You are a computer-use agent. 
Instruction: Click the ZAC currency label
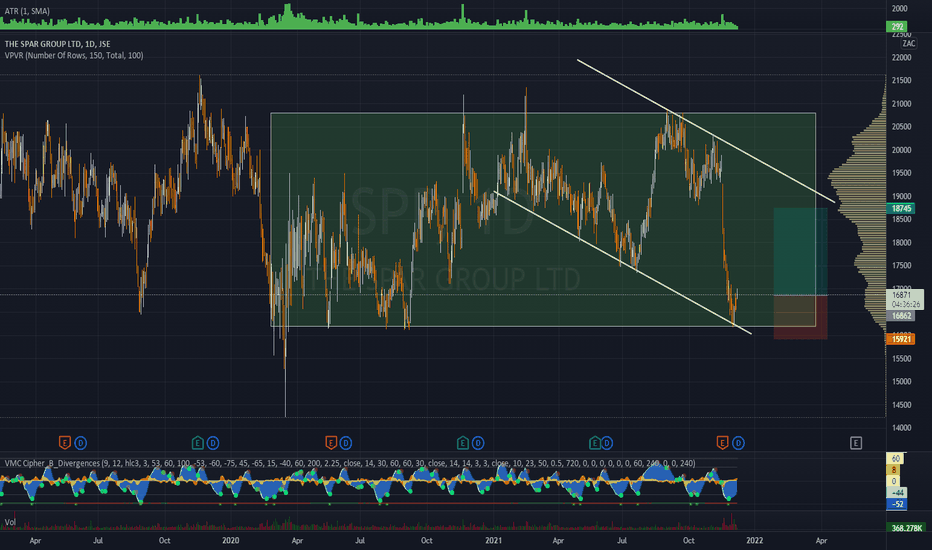coord(909,43)
